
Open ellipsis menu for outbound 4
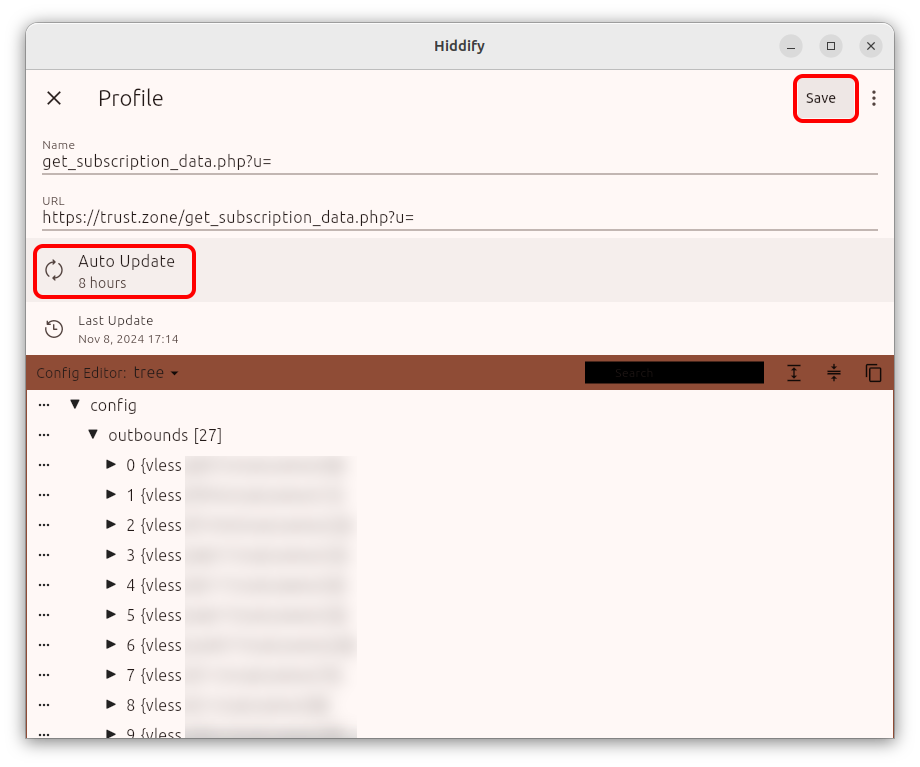coord(44,585)
